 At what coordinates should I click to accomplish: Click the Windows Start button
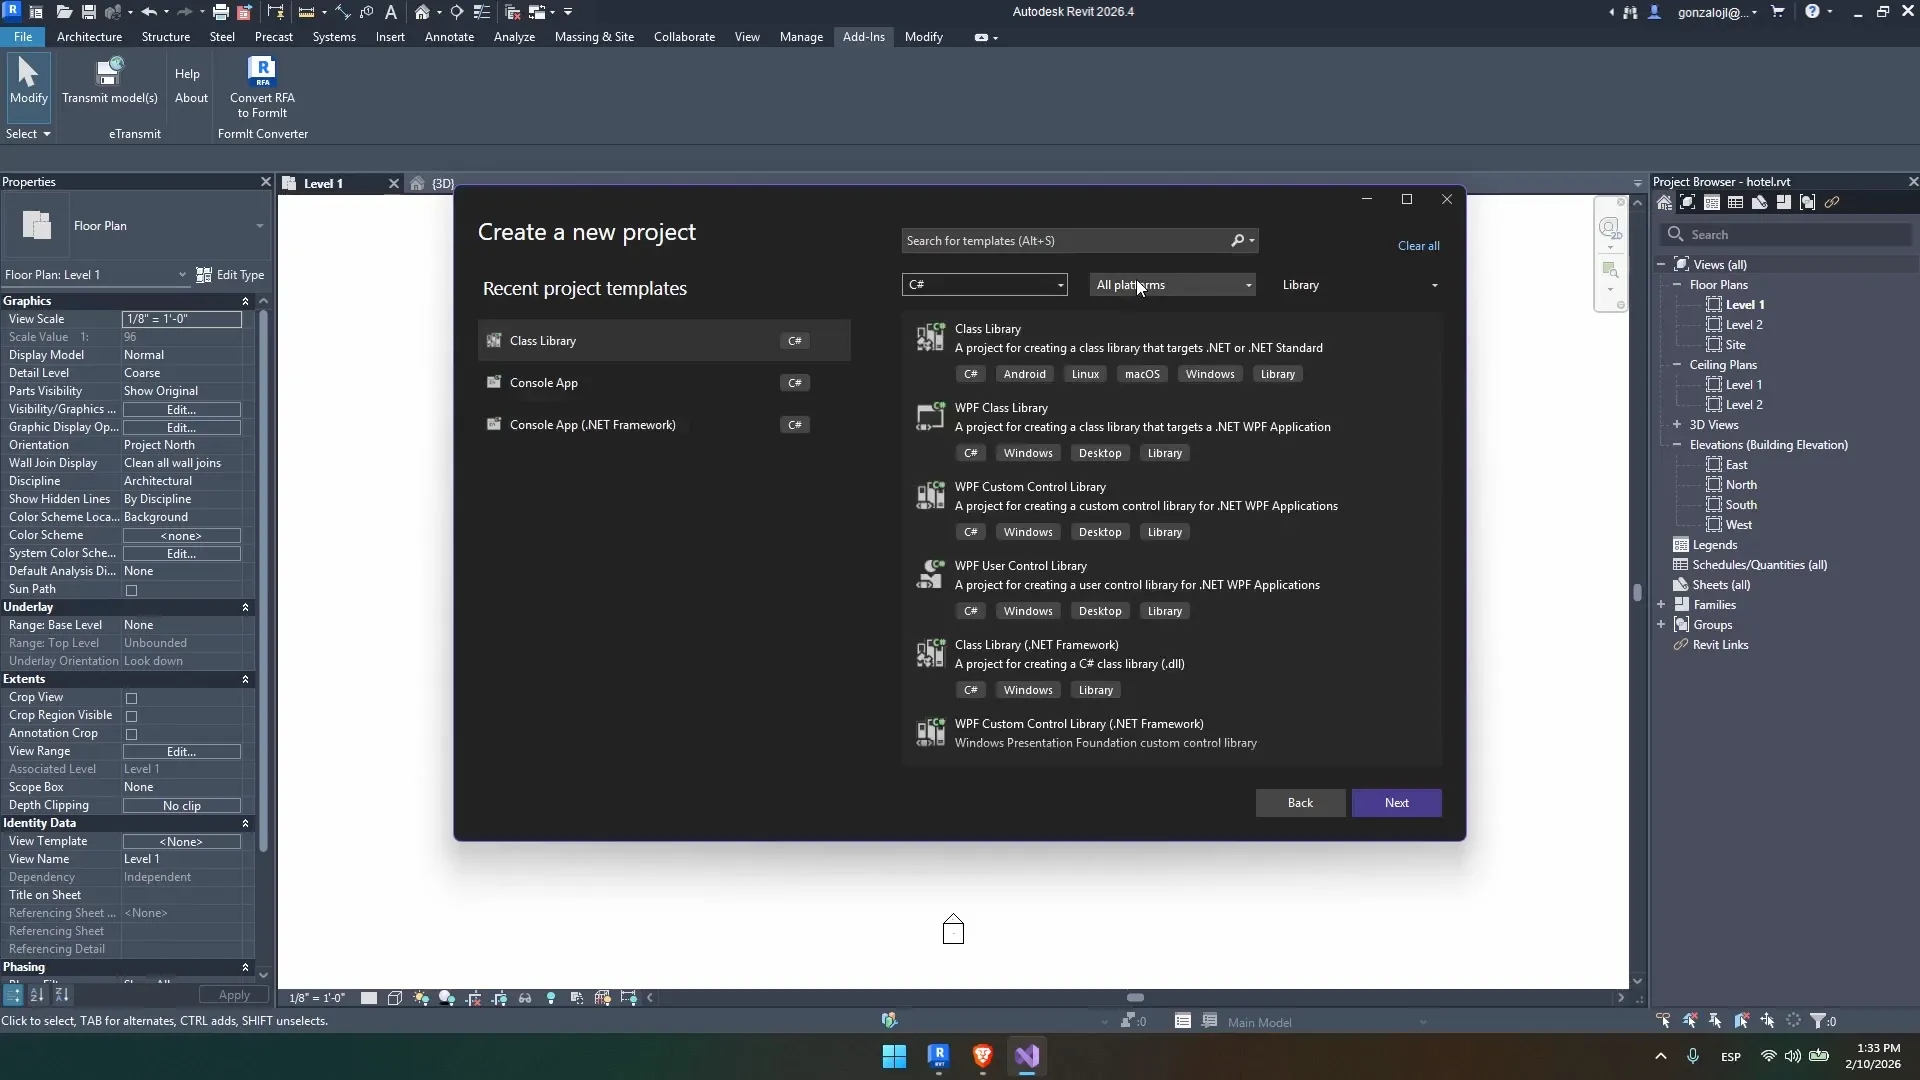tap(894, 1056)
